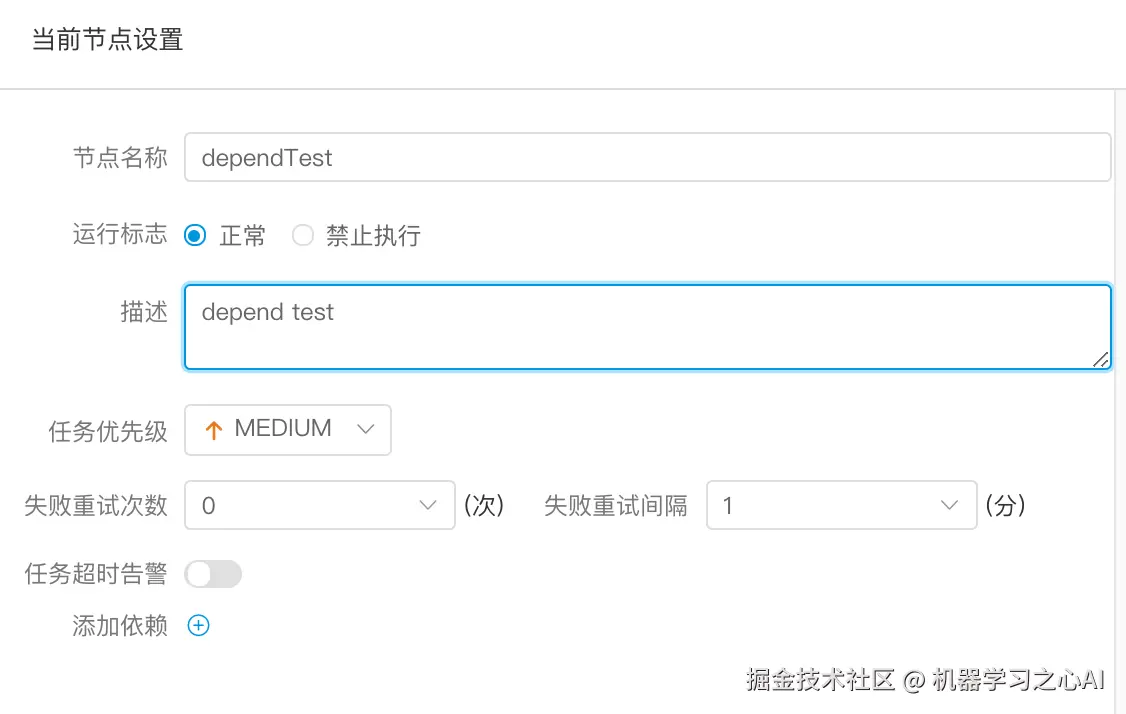The height and width of the screenshot is (714, 1126).
Task: Click into the 描述 textarea with depend test
Action: click(647, 327)
